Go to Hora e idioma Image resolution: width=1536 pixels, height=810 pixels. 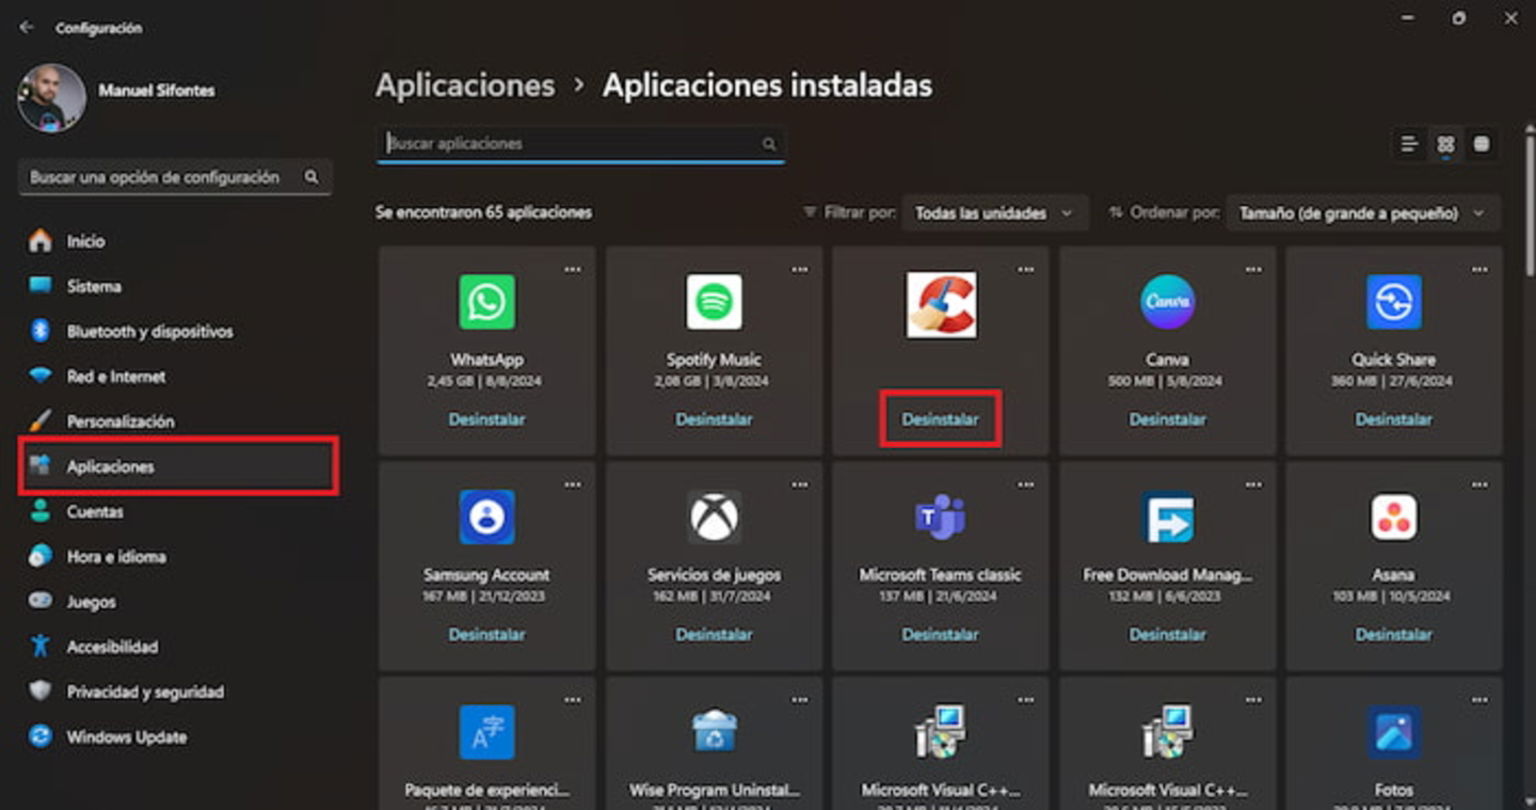(x=177, y=556)
